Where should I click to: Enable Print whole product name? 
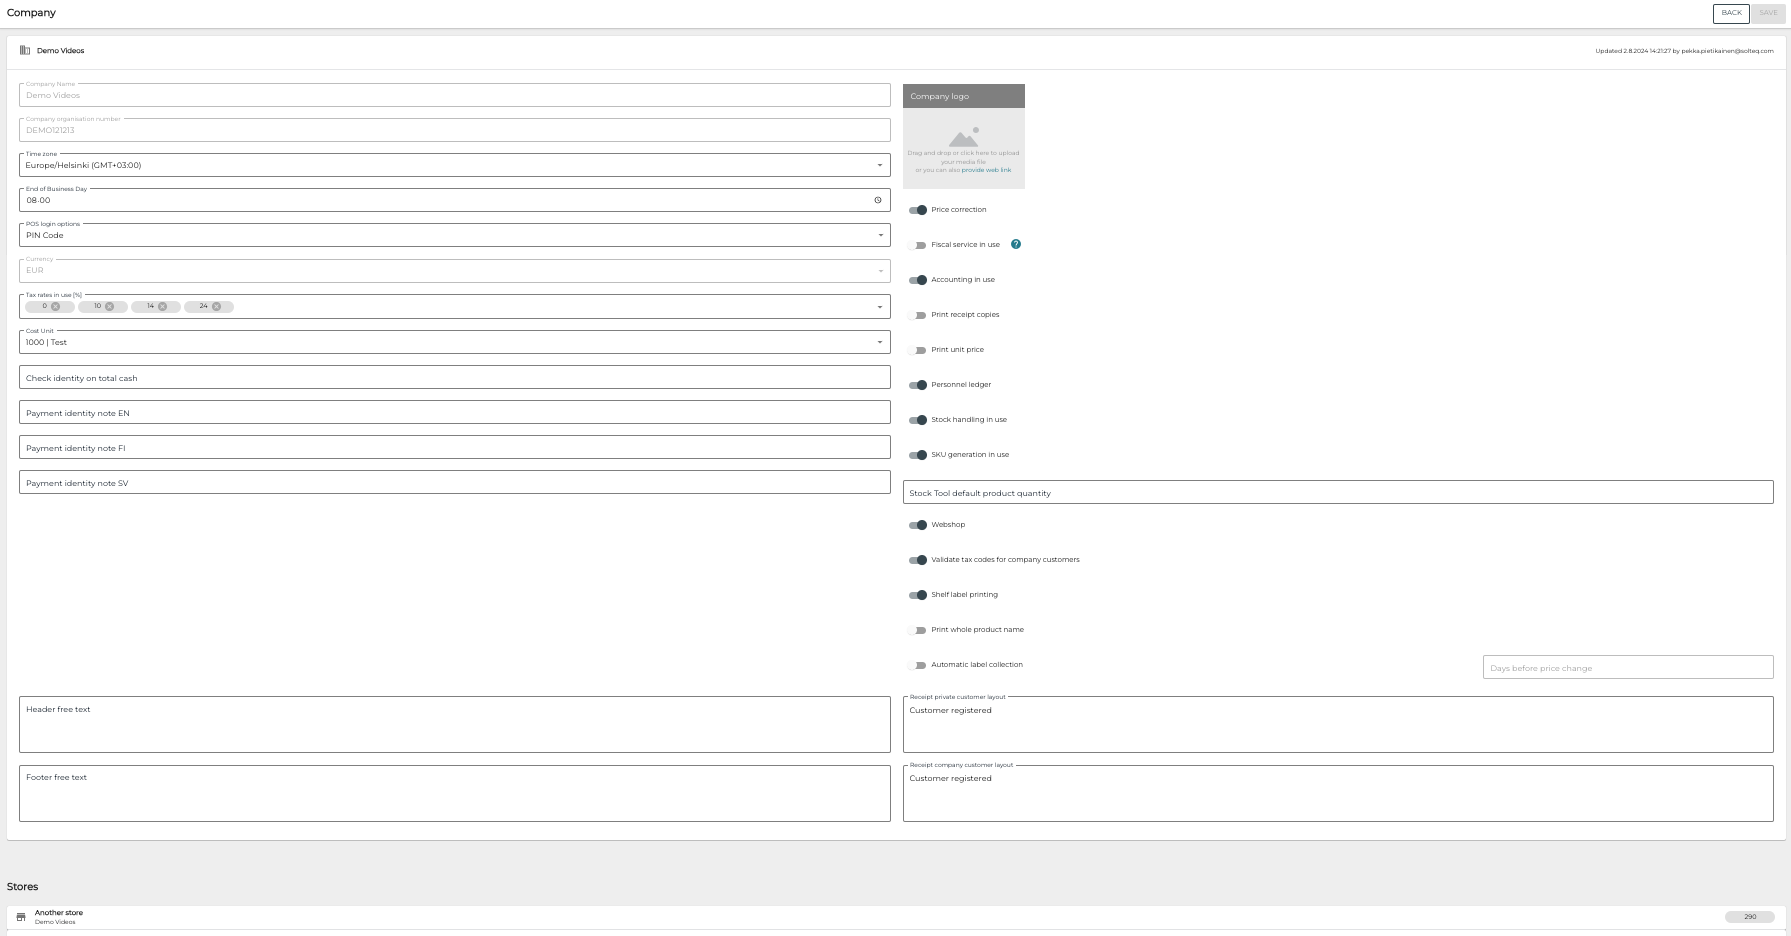918,630
